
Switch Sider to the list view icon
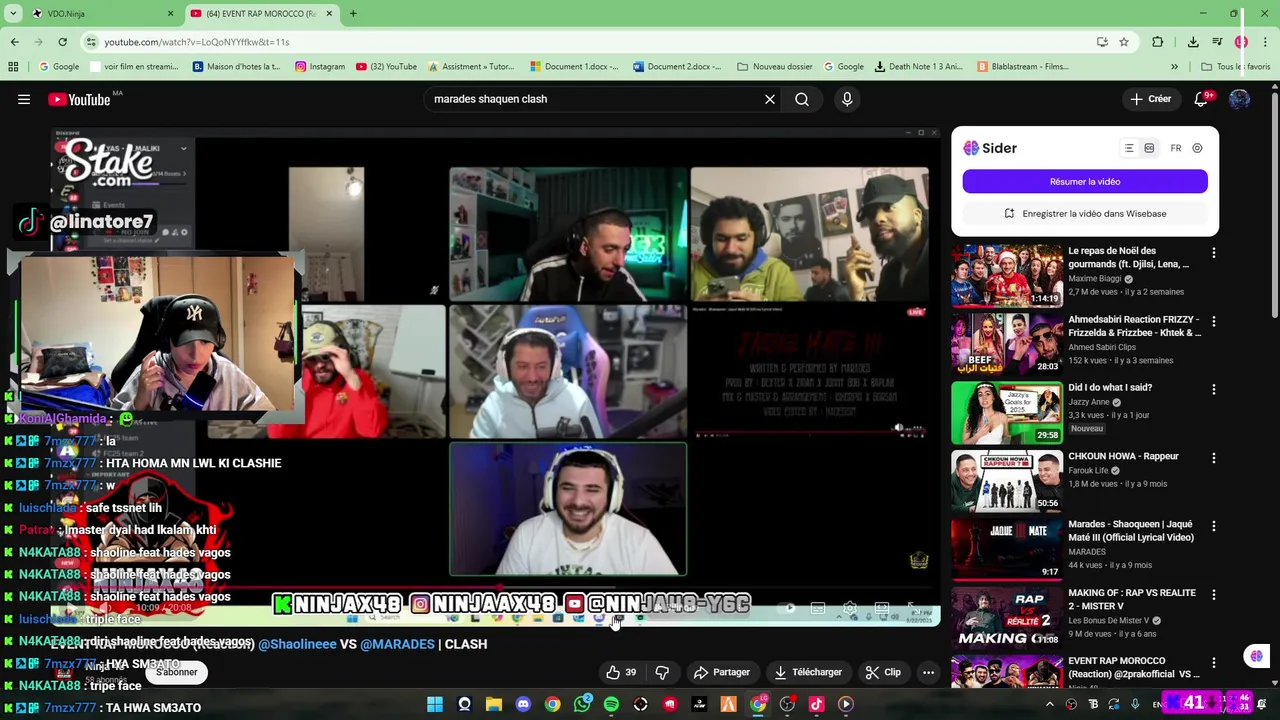click(x=1129, y=148)
